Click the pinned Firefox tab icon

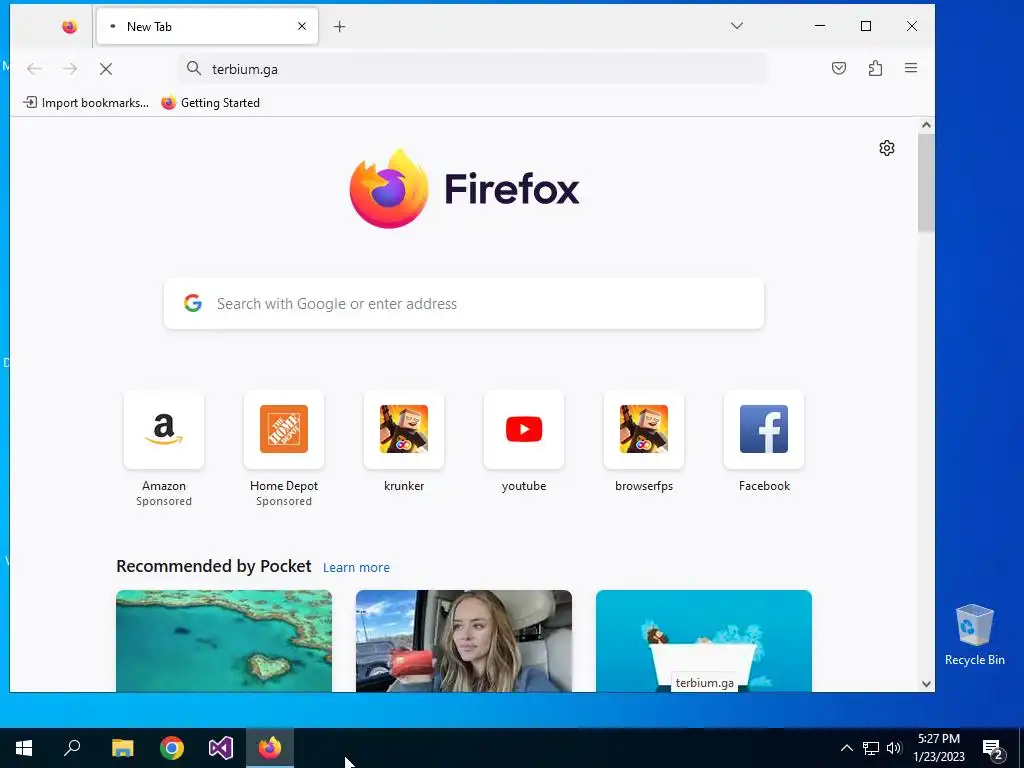[69, 27]
